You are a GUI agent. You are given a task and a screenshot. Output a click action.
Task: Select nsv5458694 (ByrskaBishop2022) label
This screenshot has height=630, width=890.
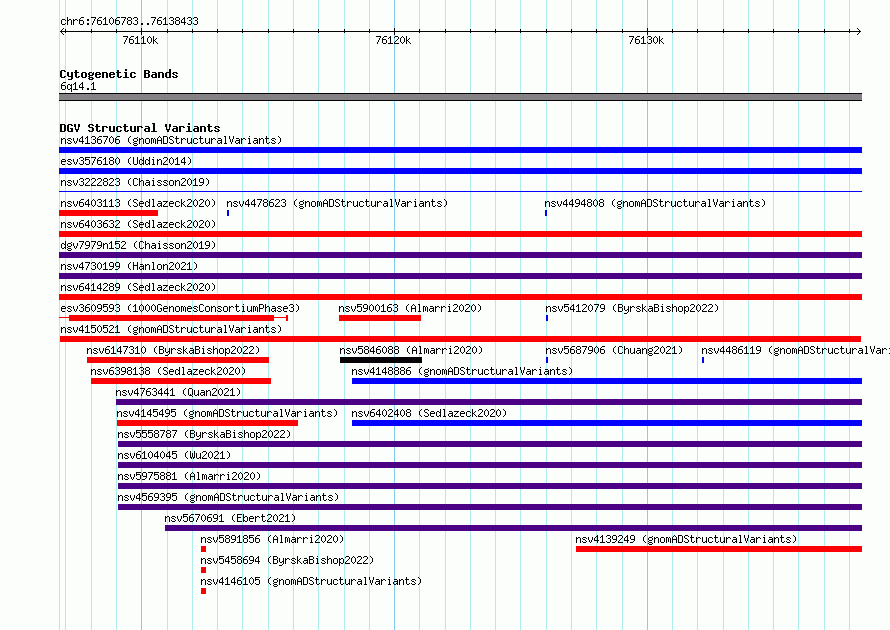287,560
